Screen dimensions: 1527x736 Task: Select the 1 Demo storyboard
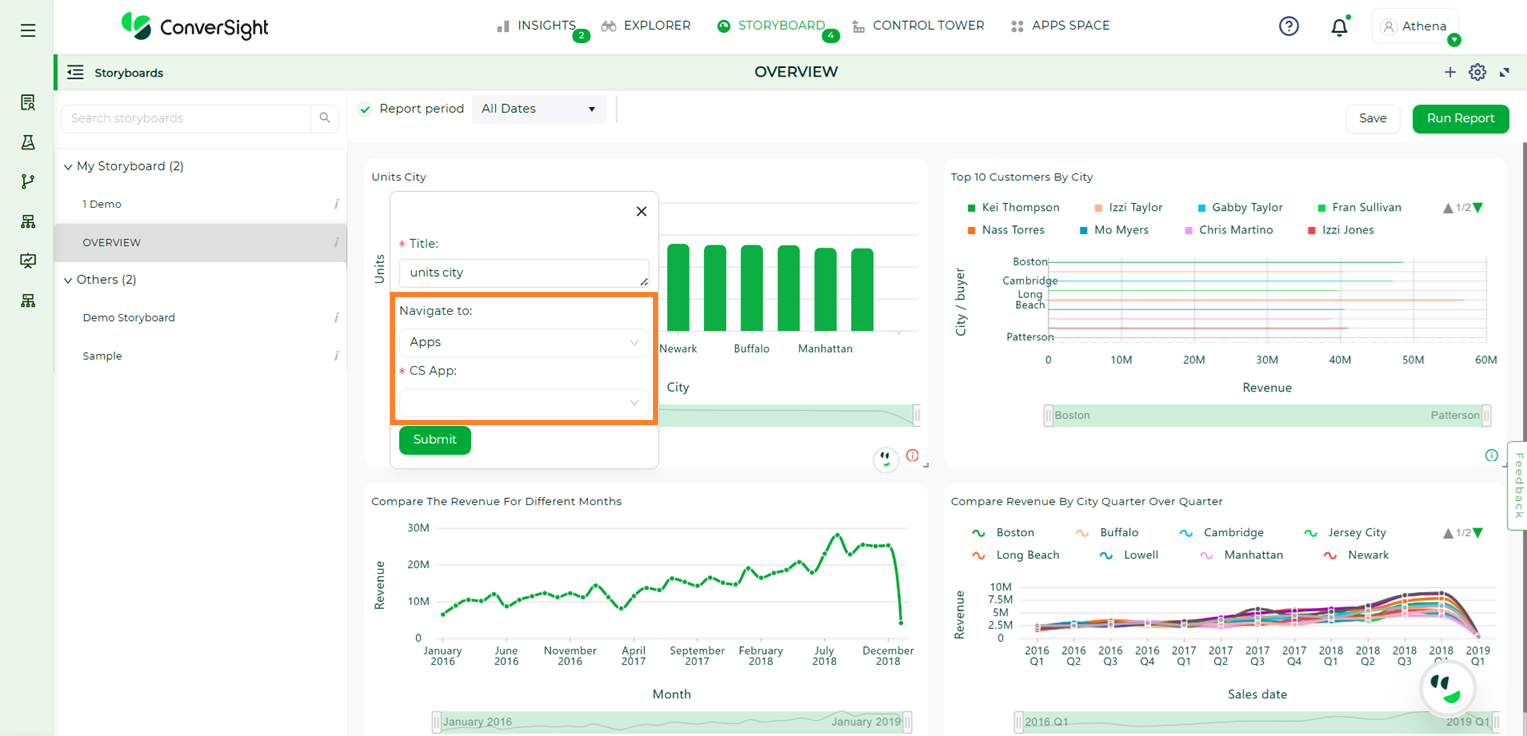tap(102, 204)
